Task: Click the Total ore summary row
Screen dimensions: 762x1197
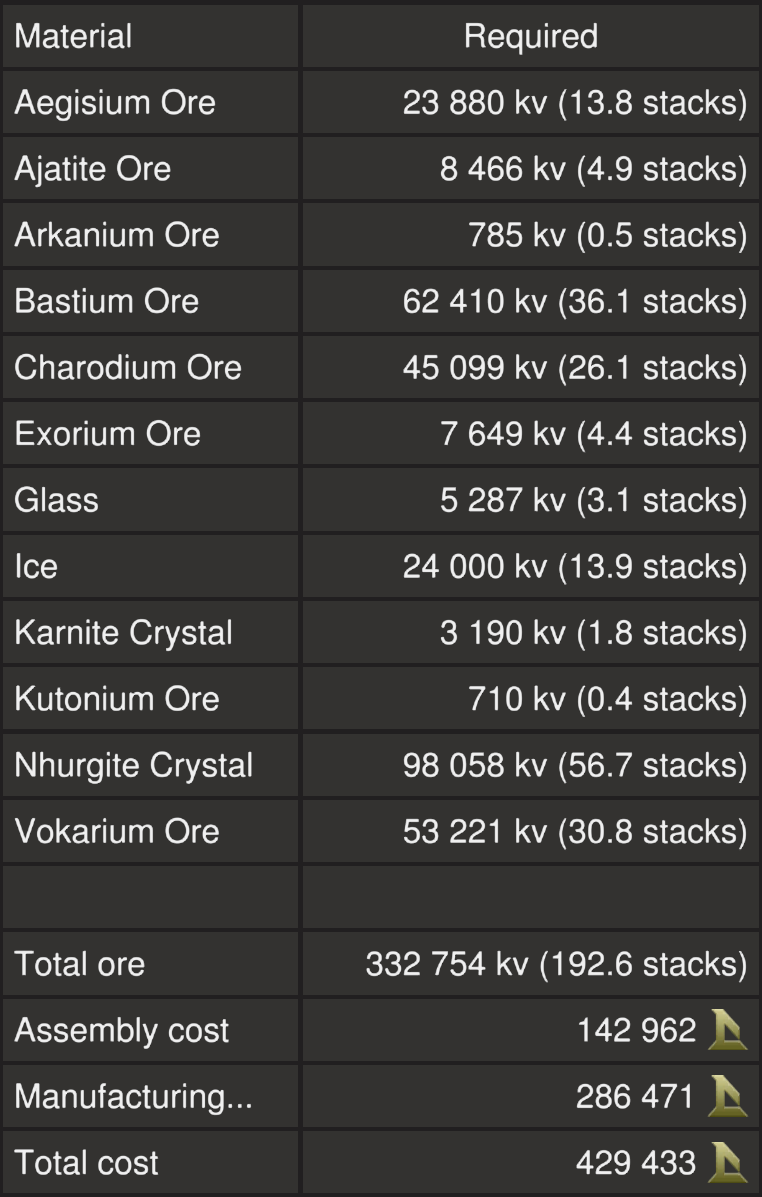Action: click(79, 964)
